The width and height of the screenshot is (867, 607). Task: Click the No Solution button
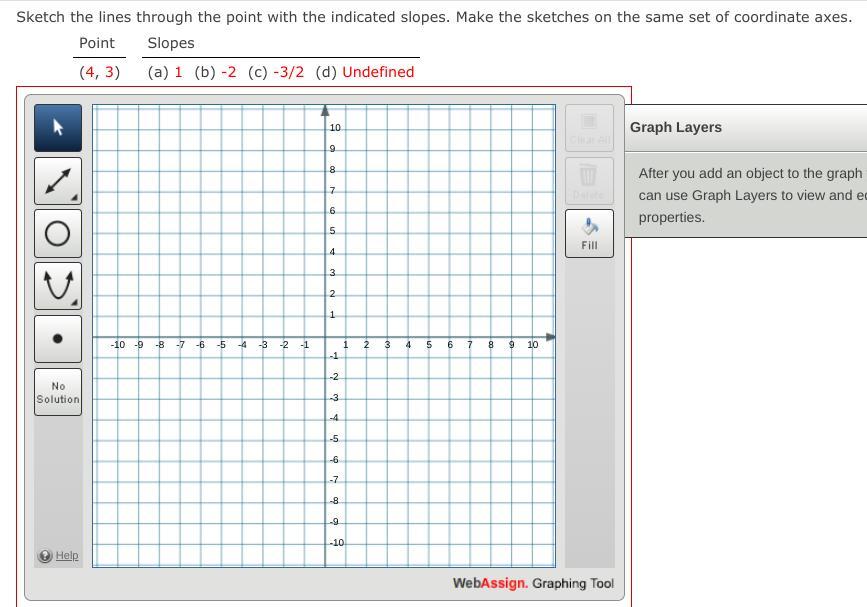[x=58, y=392]
